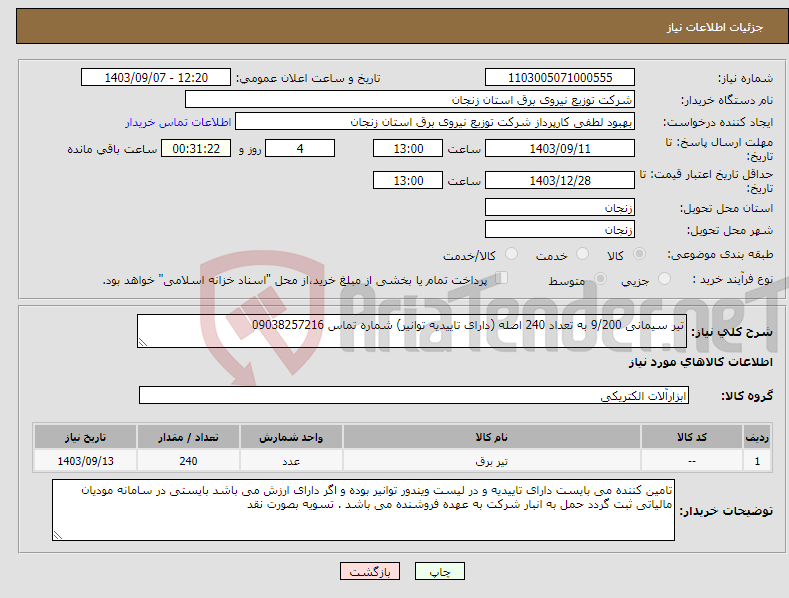
Task: Click the تعداد / مقدار column header
Action: pyautogui.click(x=188, y=437)
